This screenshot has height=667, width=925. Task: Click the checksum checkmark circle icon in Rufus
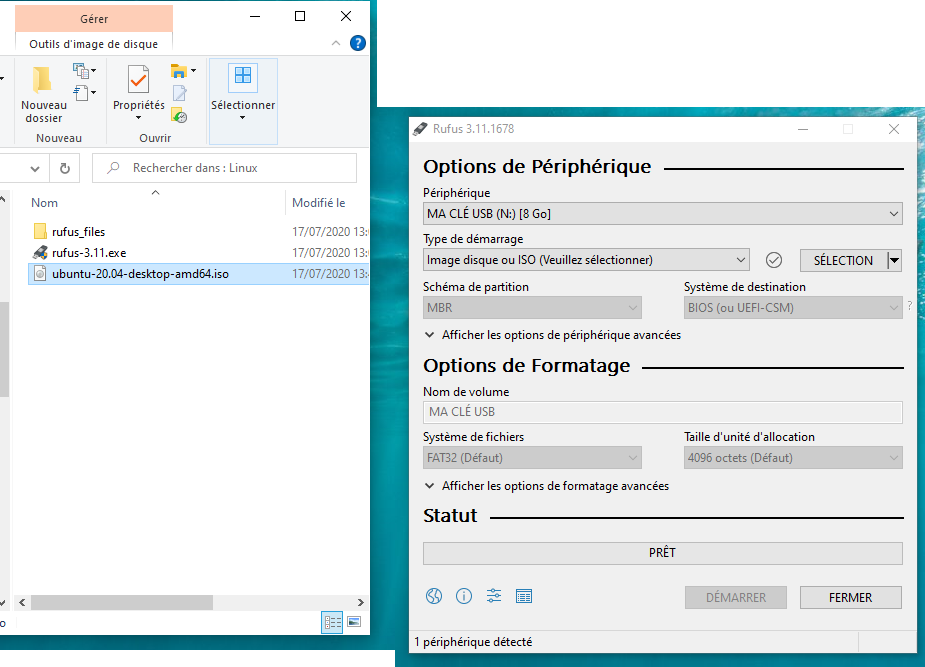pyautogui.click(x=773, y=260)
